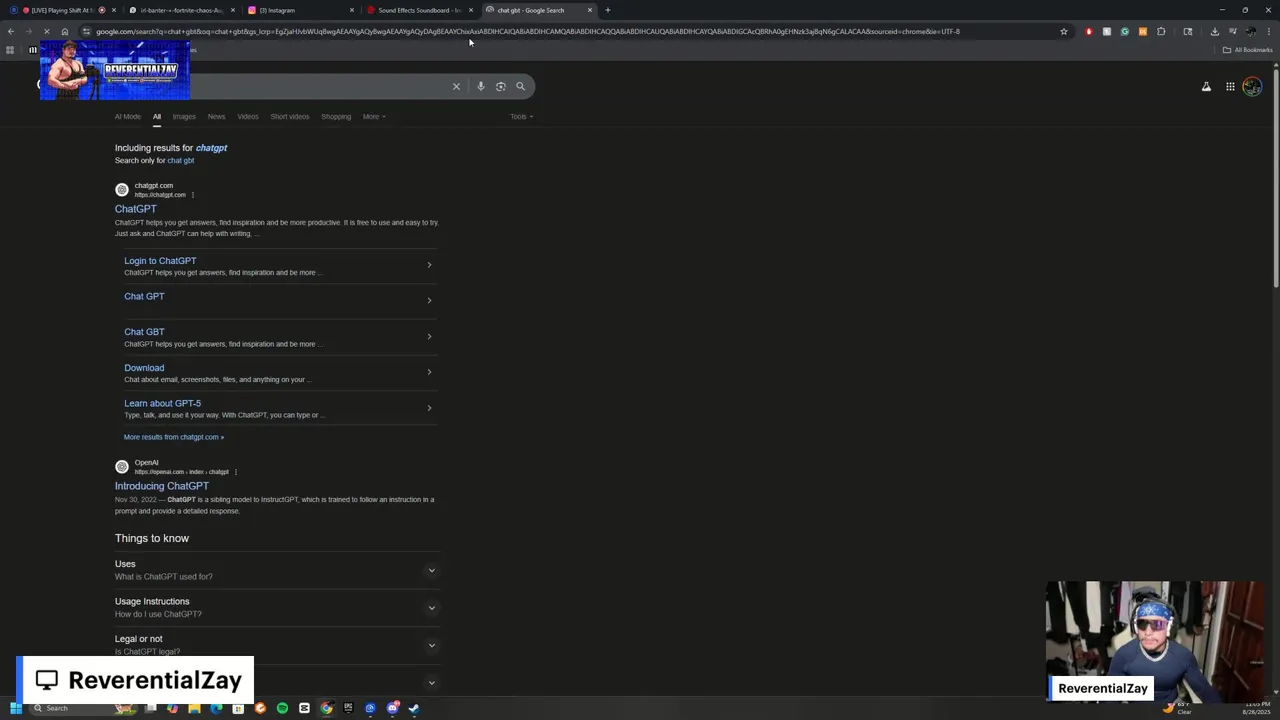Open All Bookmarks folder

1248,50
